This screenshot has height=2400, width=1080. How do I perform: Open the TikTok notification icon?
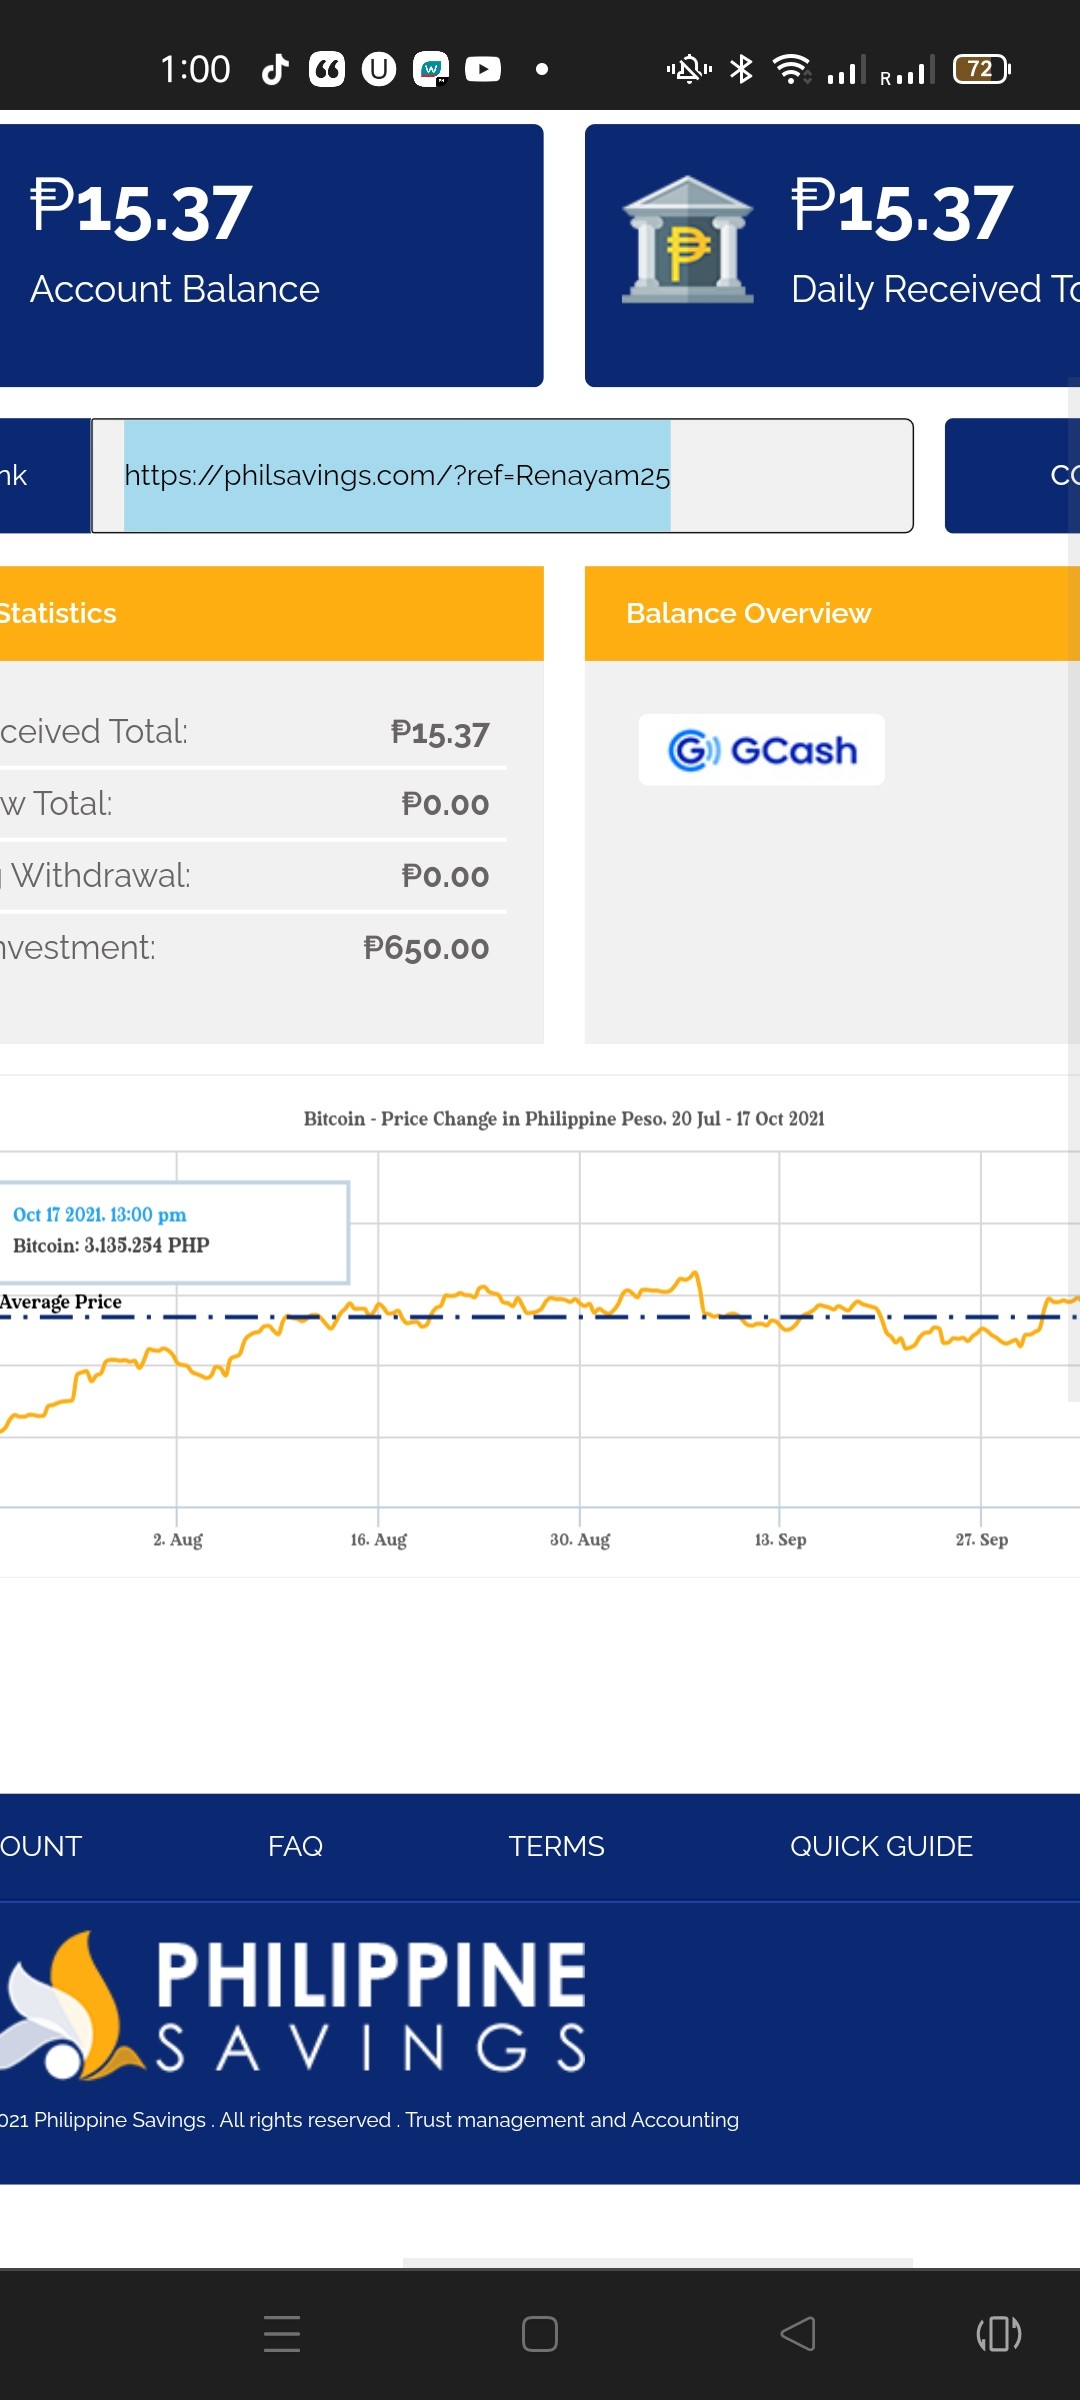[275, 69]
